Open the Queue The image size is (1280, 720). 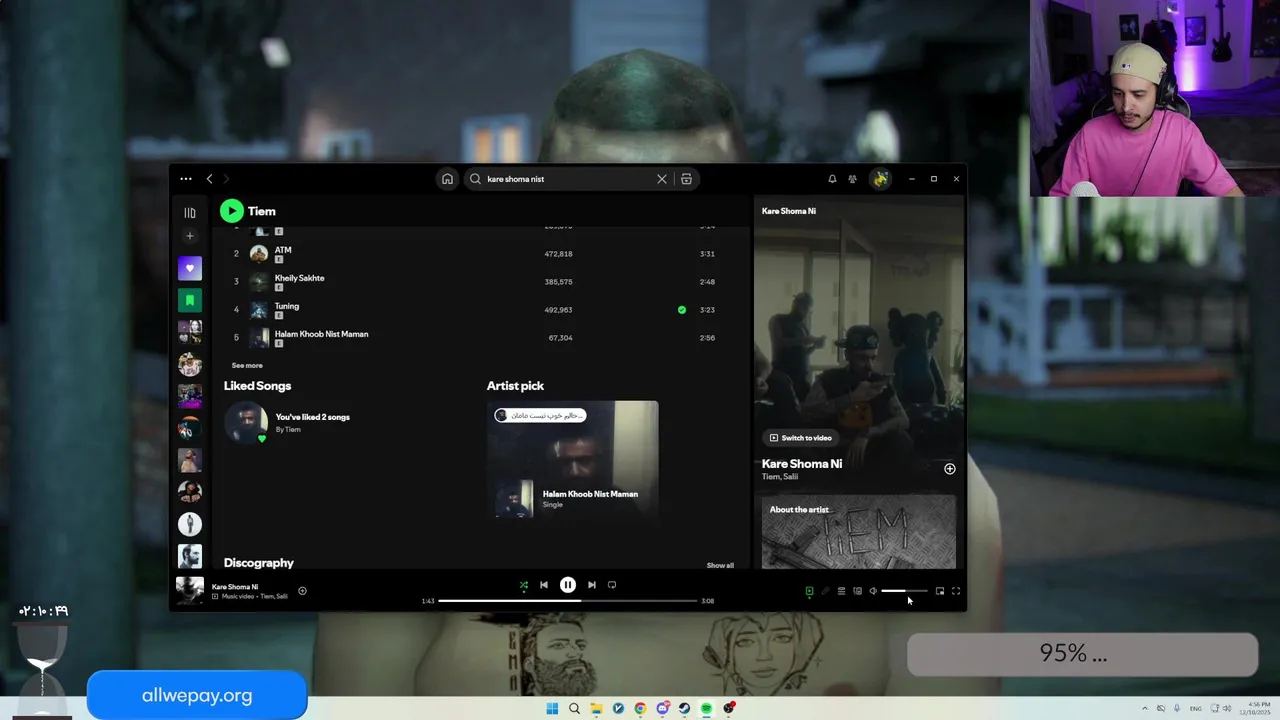(x=841, y=591)
